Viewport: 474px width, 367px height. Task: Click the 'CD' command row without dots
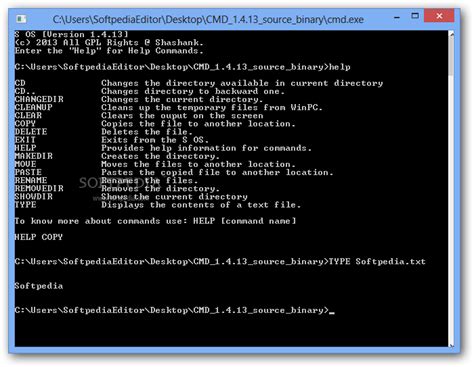tap(199, 83)
